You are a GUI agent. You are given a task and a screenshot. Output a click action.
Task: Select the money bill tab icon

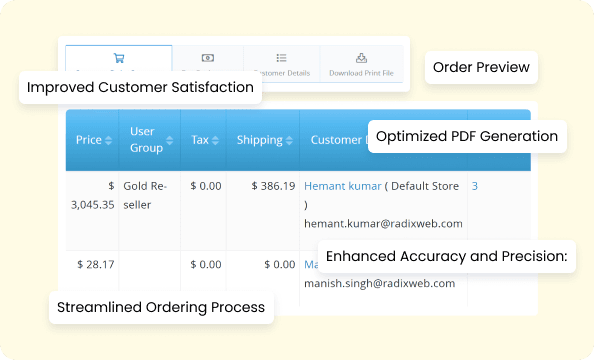pyautogui.click(x=208, y=58)
